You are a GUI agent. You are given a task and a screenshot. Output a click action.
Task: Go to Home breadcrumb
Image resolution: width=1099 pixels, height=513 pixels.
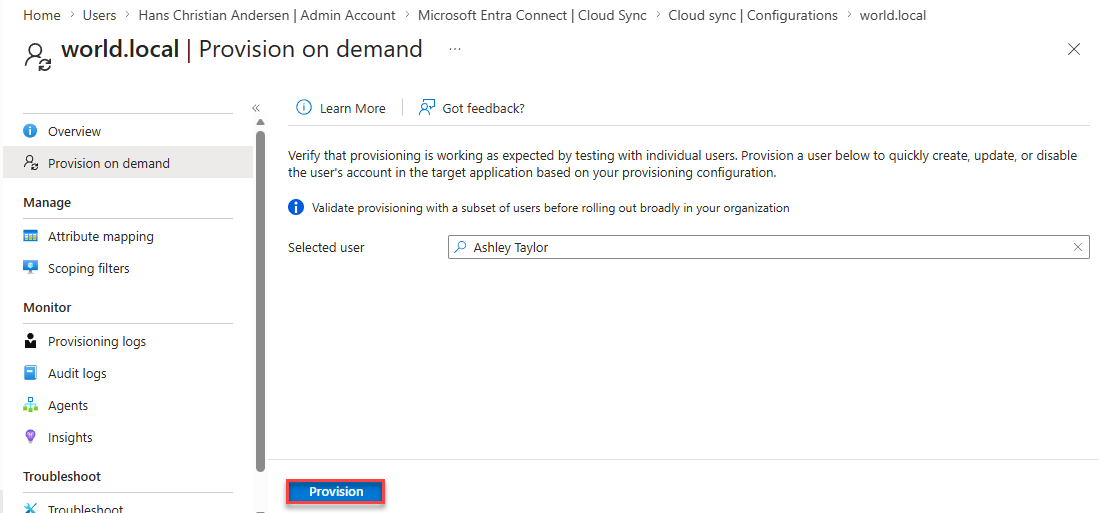tap(41, 15)
